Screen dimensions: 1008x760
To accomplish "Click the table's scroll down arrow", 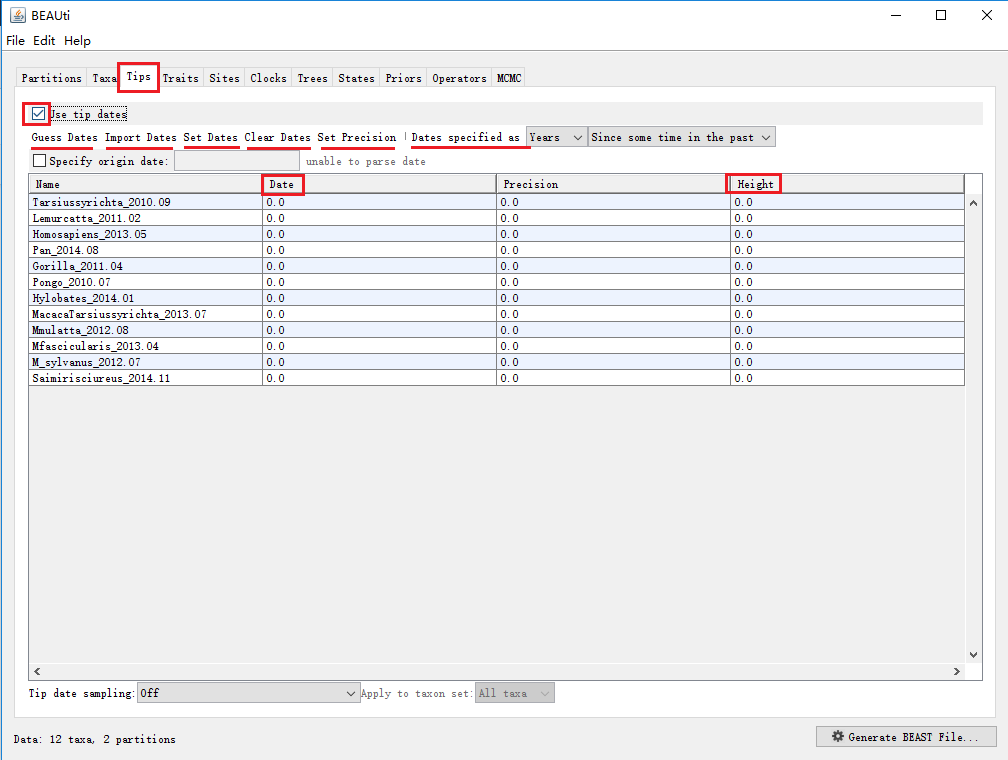I will 973,655.
